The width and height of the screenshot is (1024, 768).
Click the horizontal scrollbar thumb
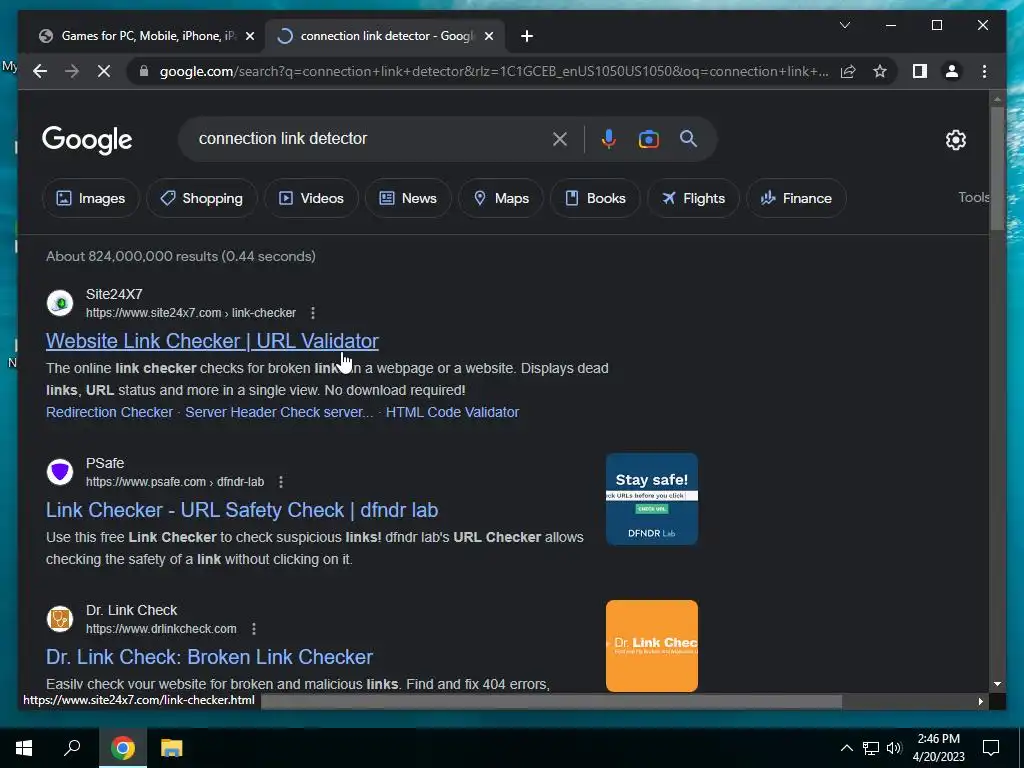(x=551, y=701)
